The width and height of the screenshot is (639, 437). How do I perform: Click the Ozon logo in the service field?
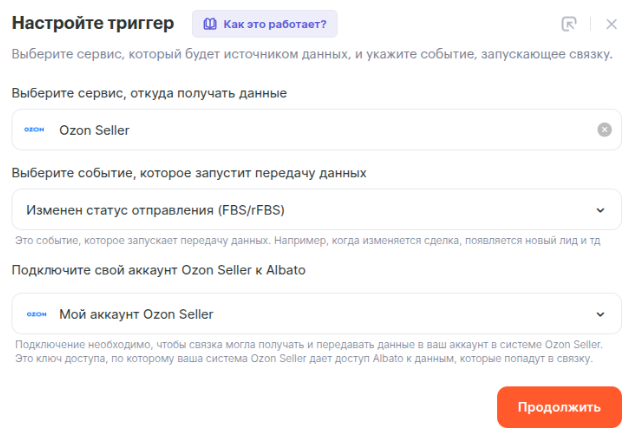pyautogui.click(x=35, y=130)
